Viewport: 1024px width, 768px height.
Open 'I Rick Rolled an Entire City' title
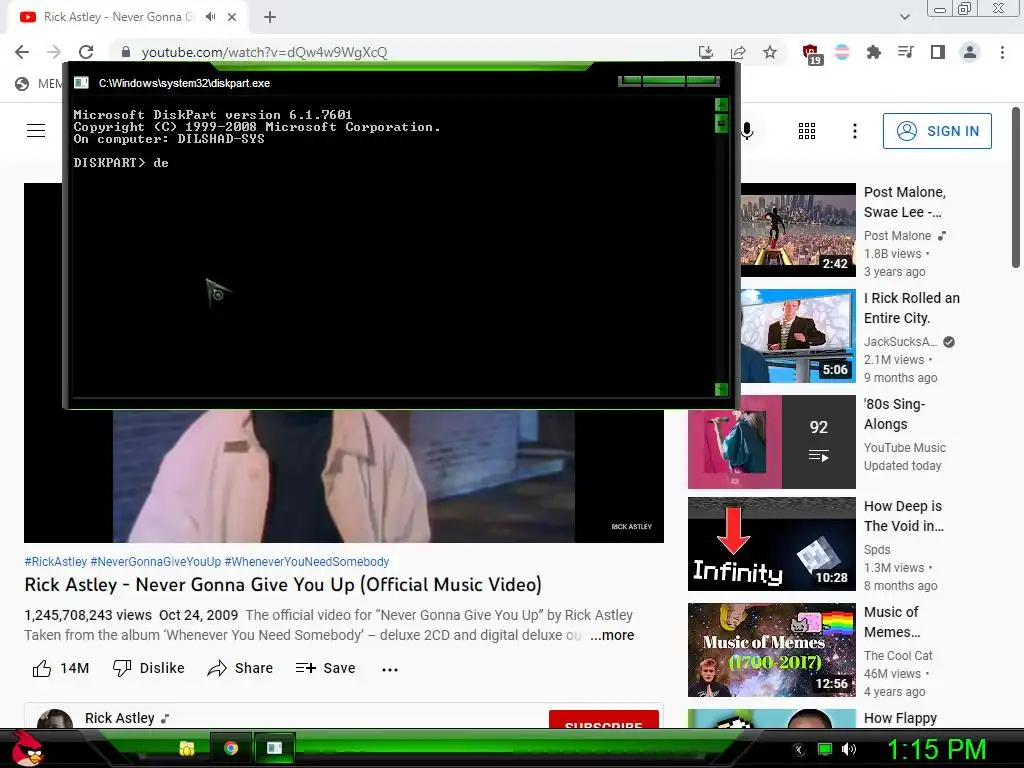pyautogui.click(x=912, y=308)
